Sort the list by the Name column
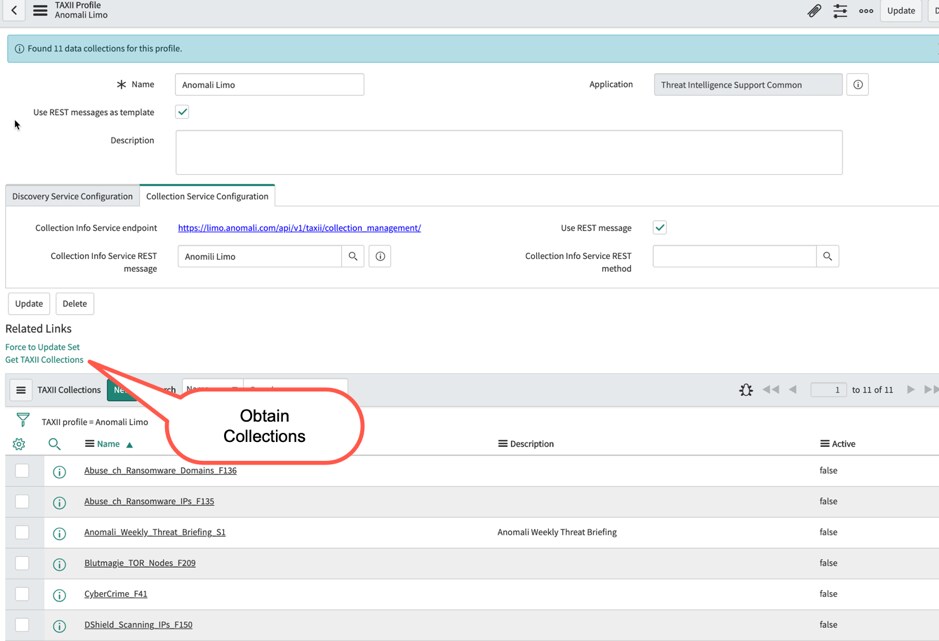Image resolution: width=939 pixels, height=641 pixels. 109,443
